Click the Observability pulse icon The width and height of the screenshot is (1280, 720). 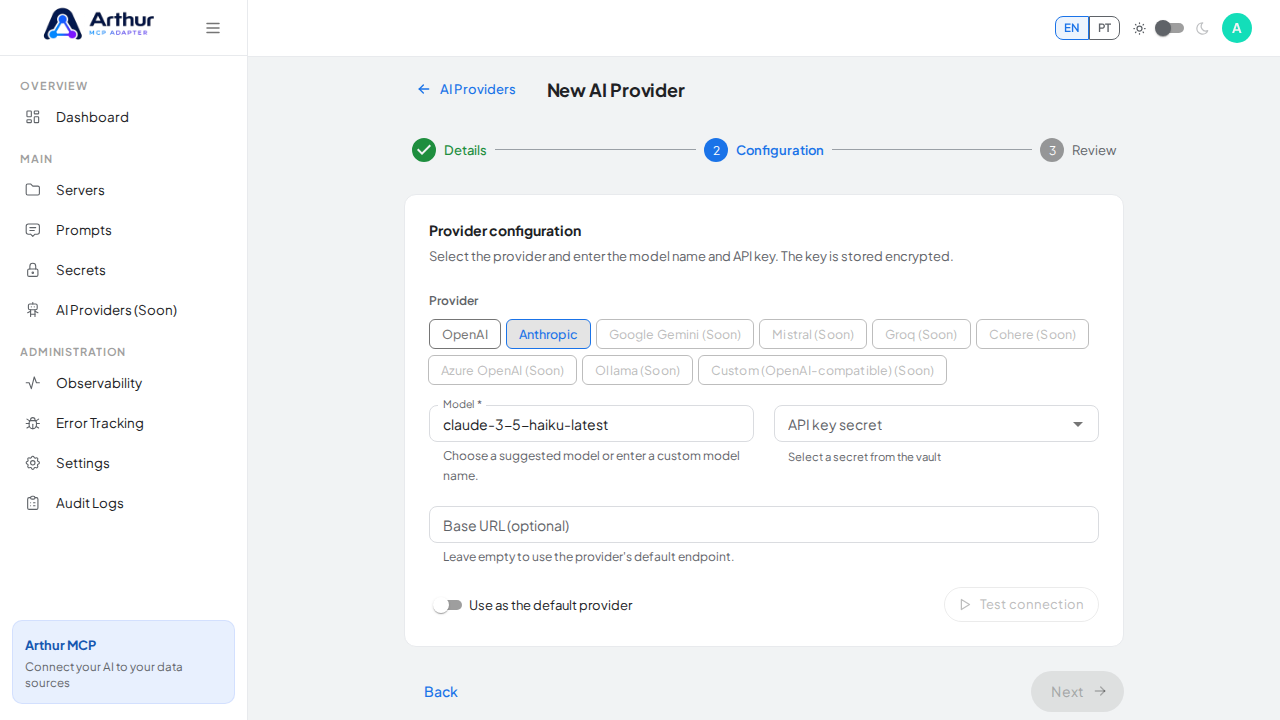click(33, 383)
